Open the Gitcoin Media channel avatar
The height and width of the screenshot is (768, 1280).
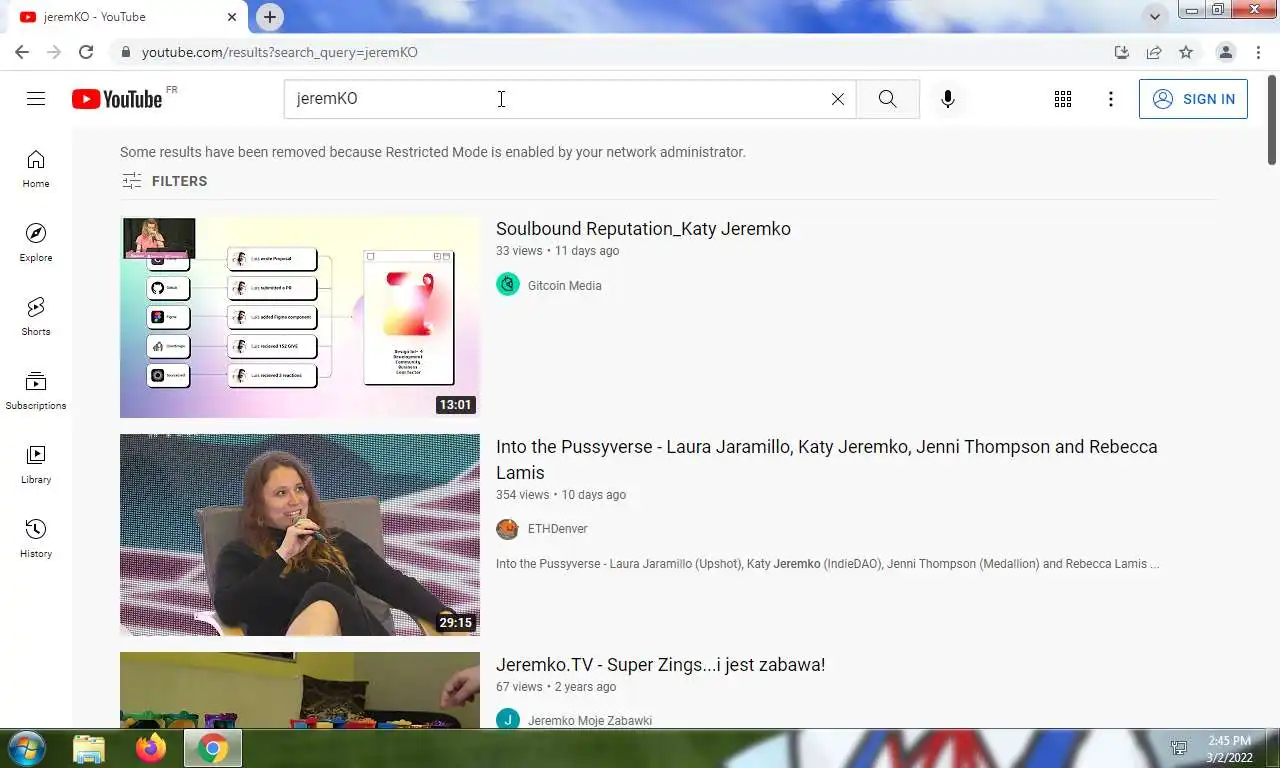pyautogui.click(x=508, y=285)
